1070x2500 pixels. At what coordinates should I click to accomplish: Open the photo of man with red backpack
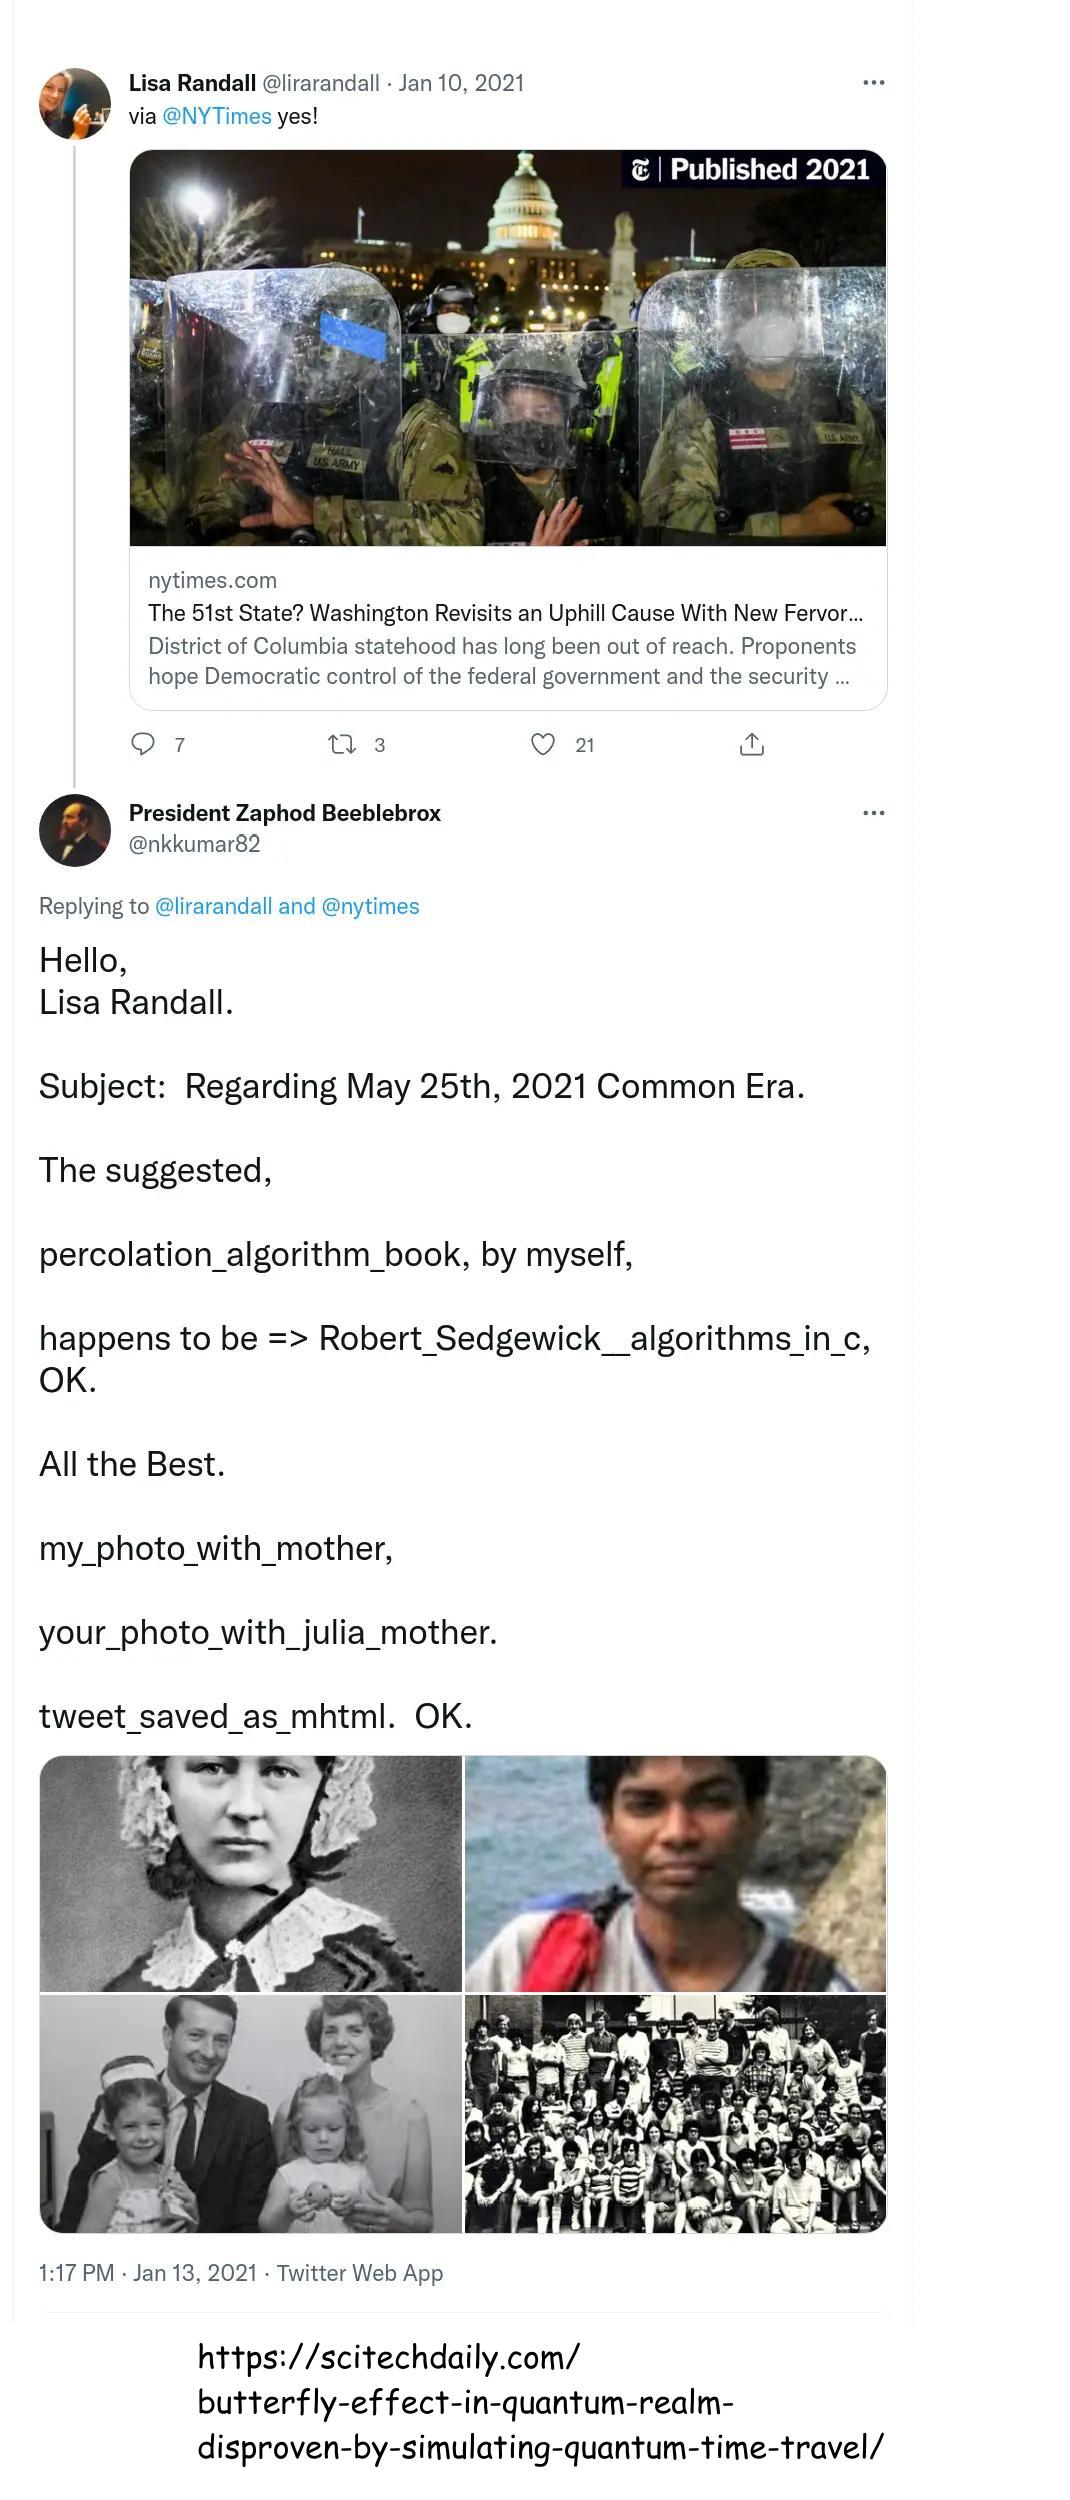675,1873
